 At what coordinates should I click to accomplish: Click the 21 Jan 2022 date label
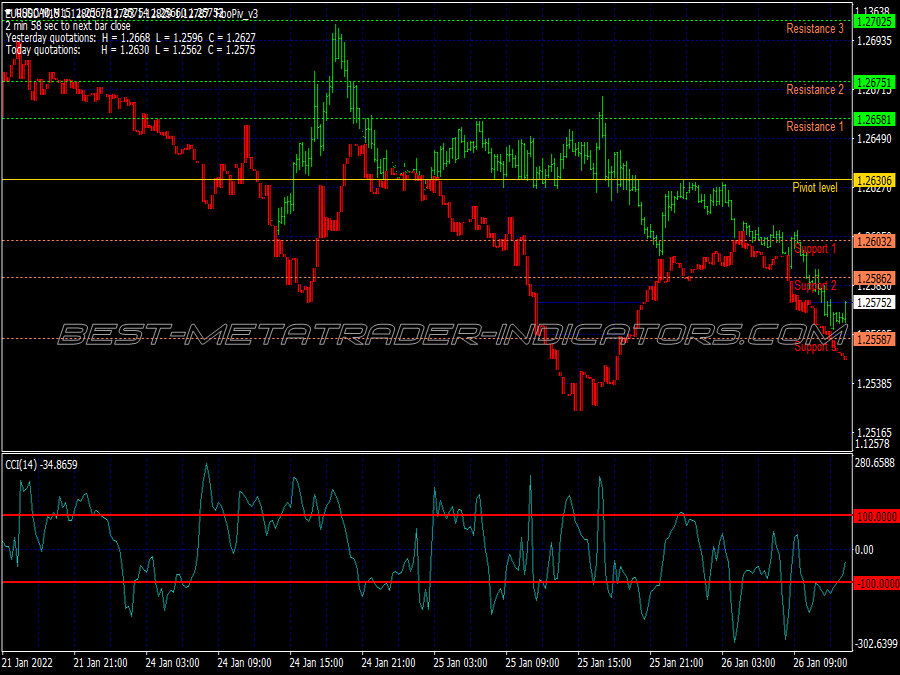[28, 663]
